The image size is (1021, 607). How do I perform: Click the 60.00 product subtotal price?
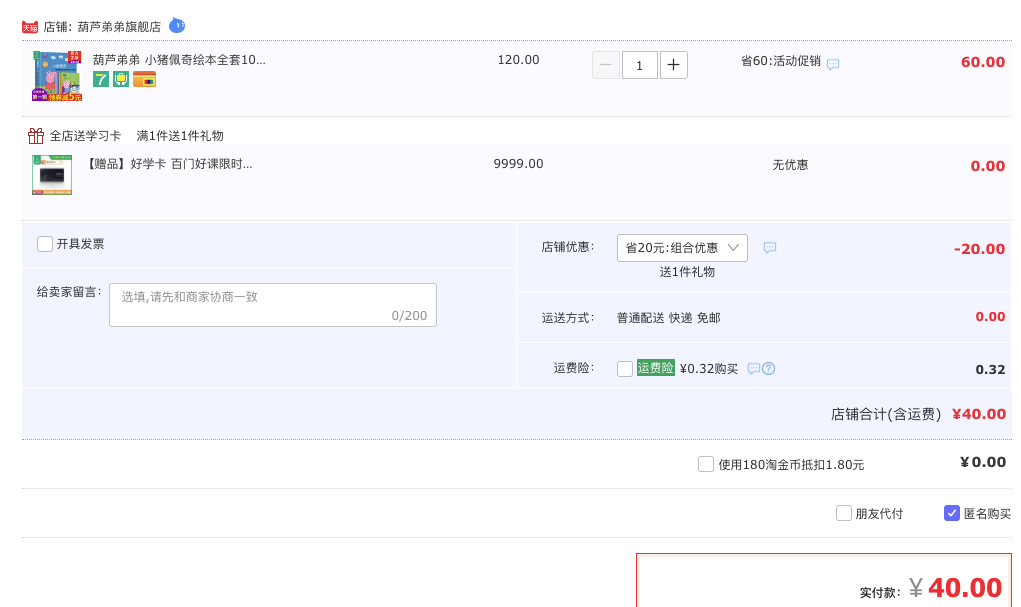pyautogui.click(x=983, y=63)
